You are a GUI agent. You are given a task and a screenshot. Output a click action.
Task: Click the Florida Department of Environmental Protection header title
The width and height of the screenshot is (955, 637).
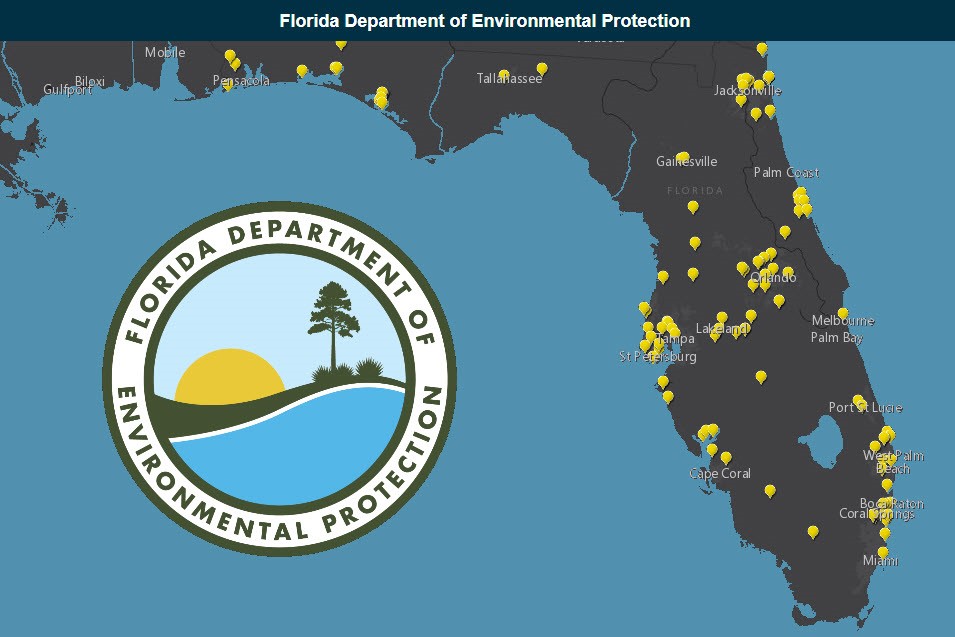(x=485, y=21)
